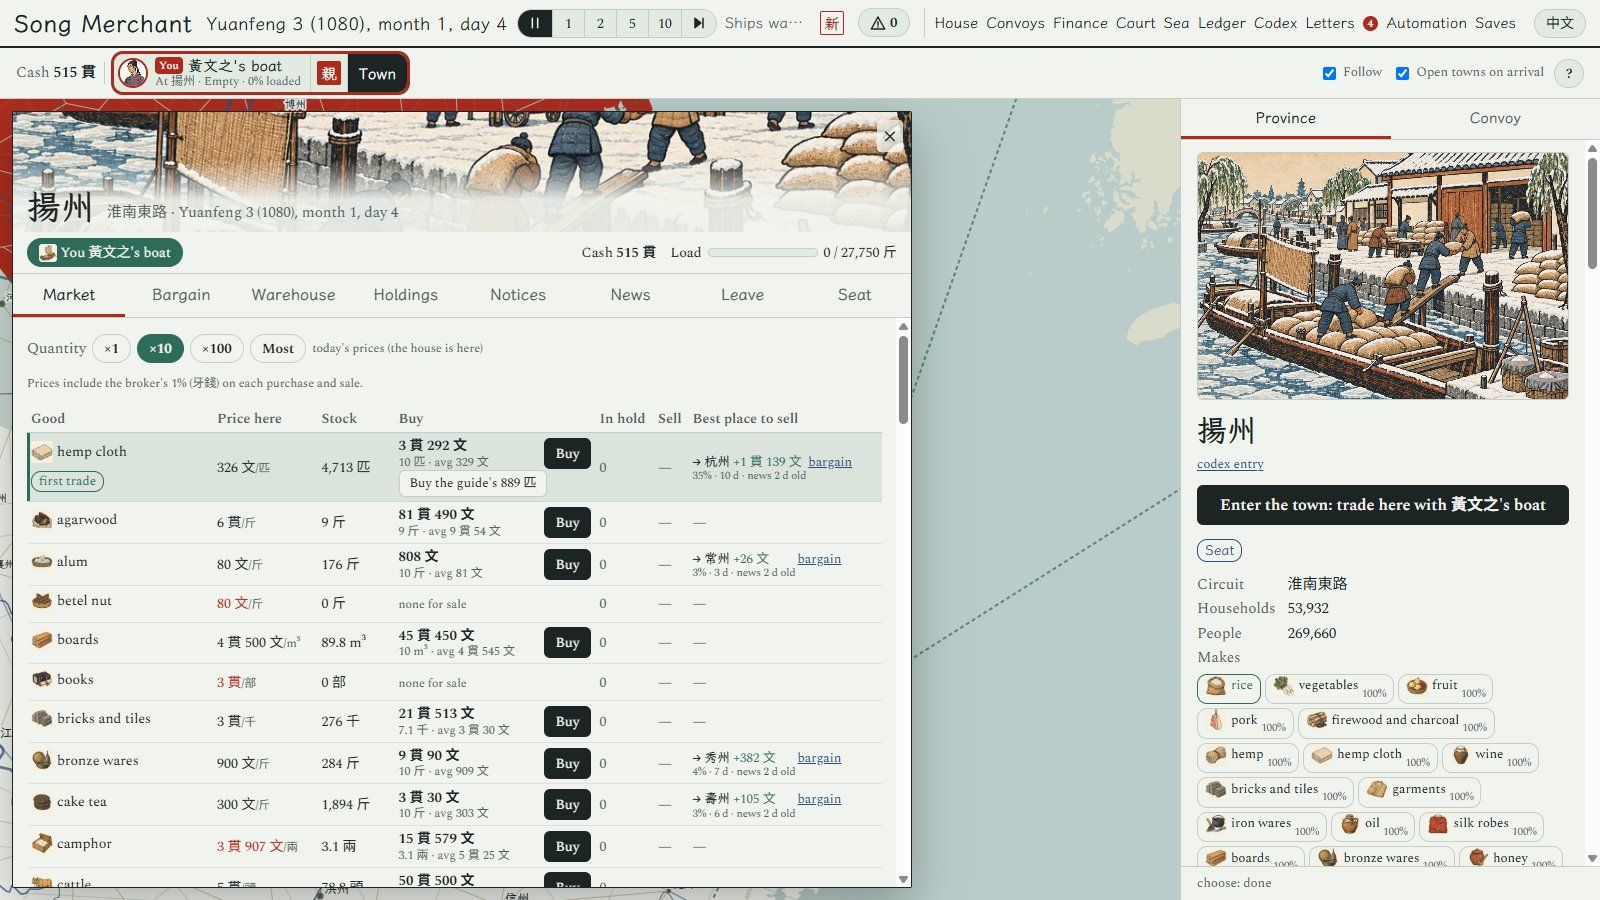Select the garments product chip
This screenshot has width=1600, height=900.
click(x=1419, y=791)
